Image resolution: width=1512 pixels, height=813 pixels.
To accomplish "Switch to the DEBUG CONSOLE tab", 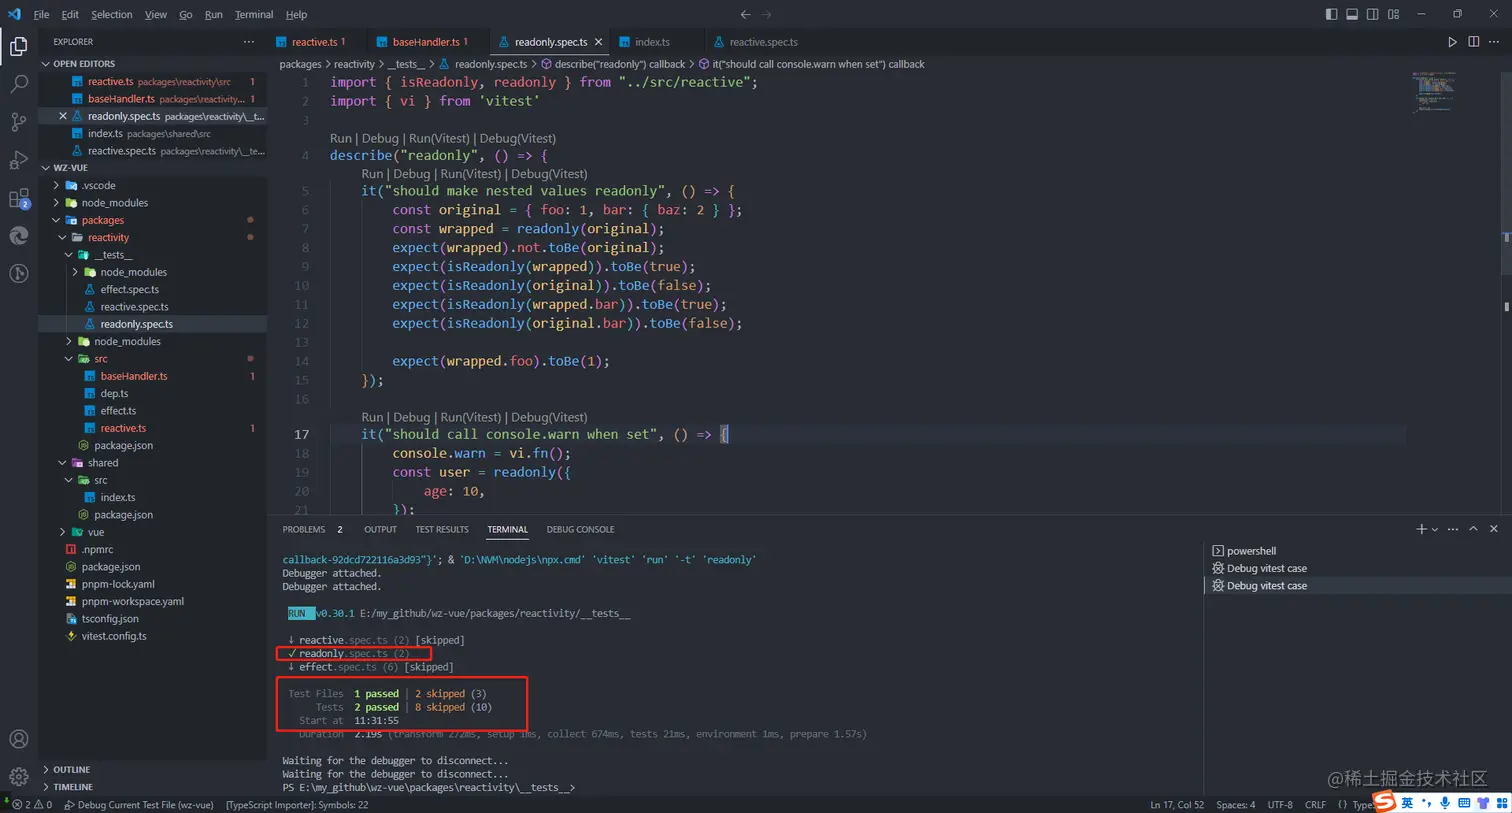I will click(580, 529).
